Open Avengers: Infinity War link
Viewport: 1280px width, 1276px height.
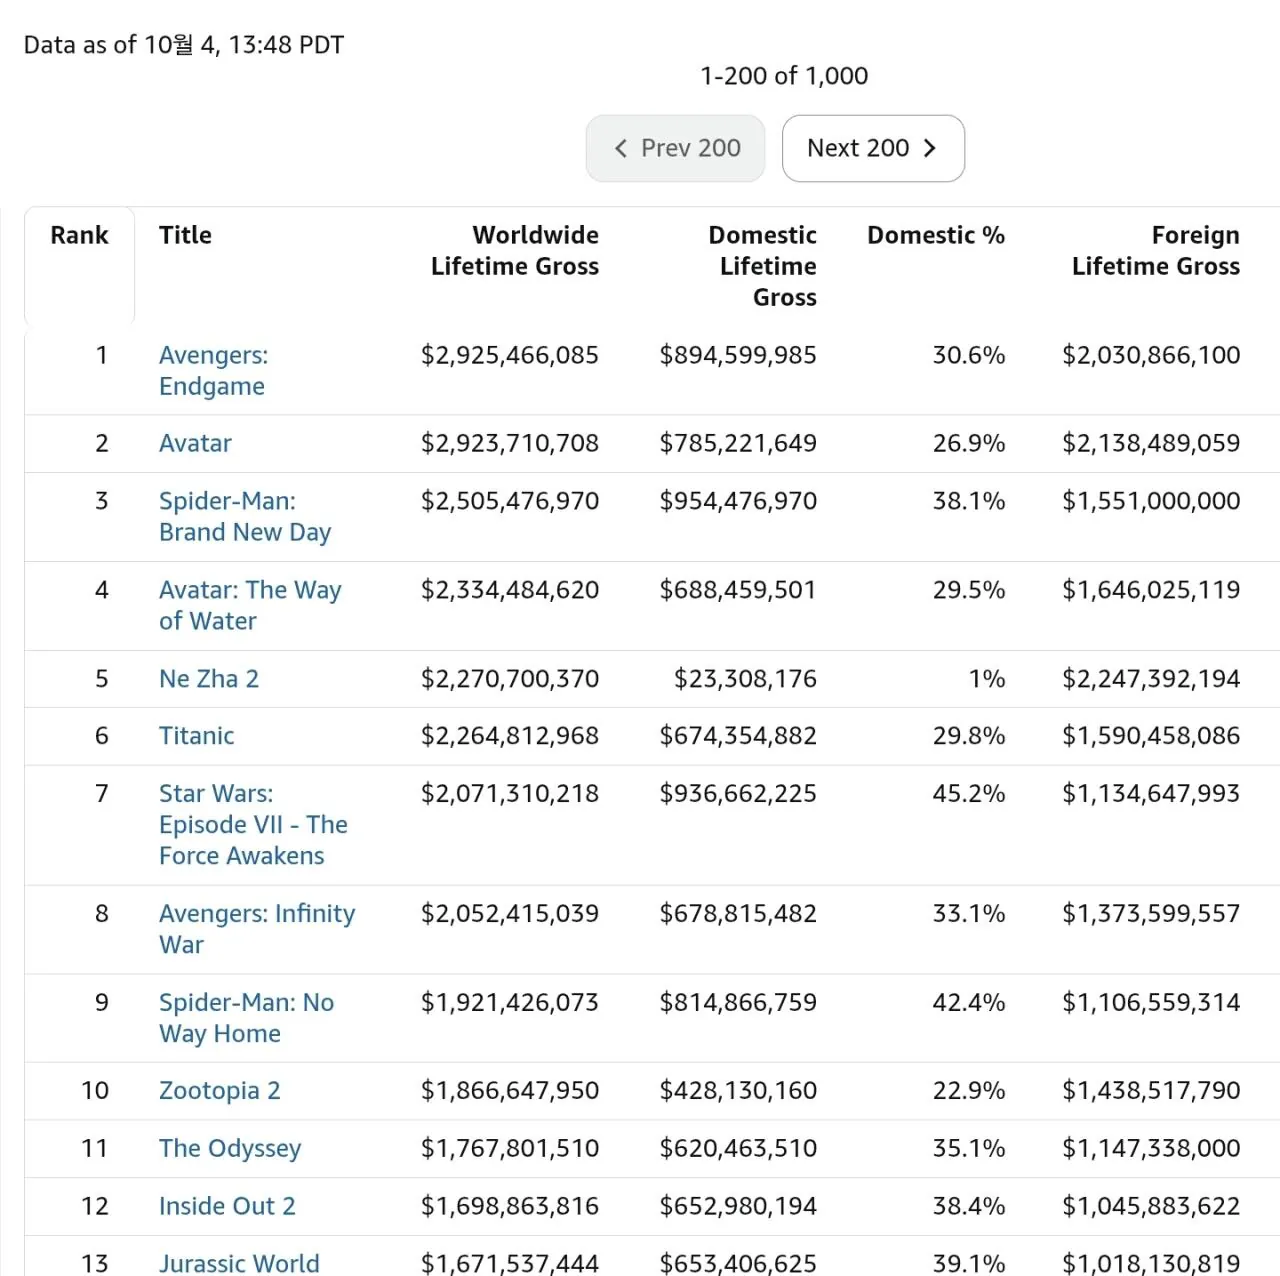257,929
